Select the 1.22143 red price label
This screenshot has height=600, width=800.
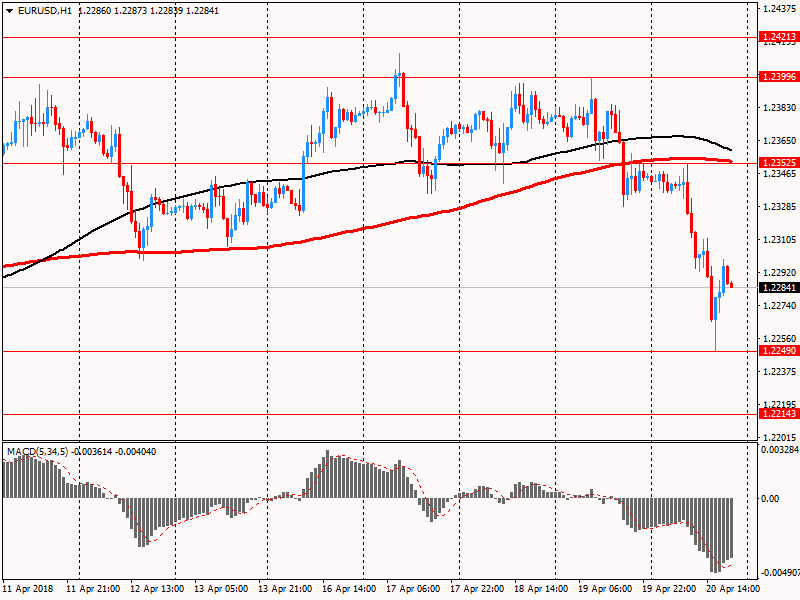coord(779,414)
